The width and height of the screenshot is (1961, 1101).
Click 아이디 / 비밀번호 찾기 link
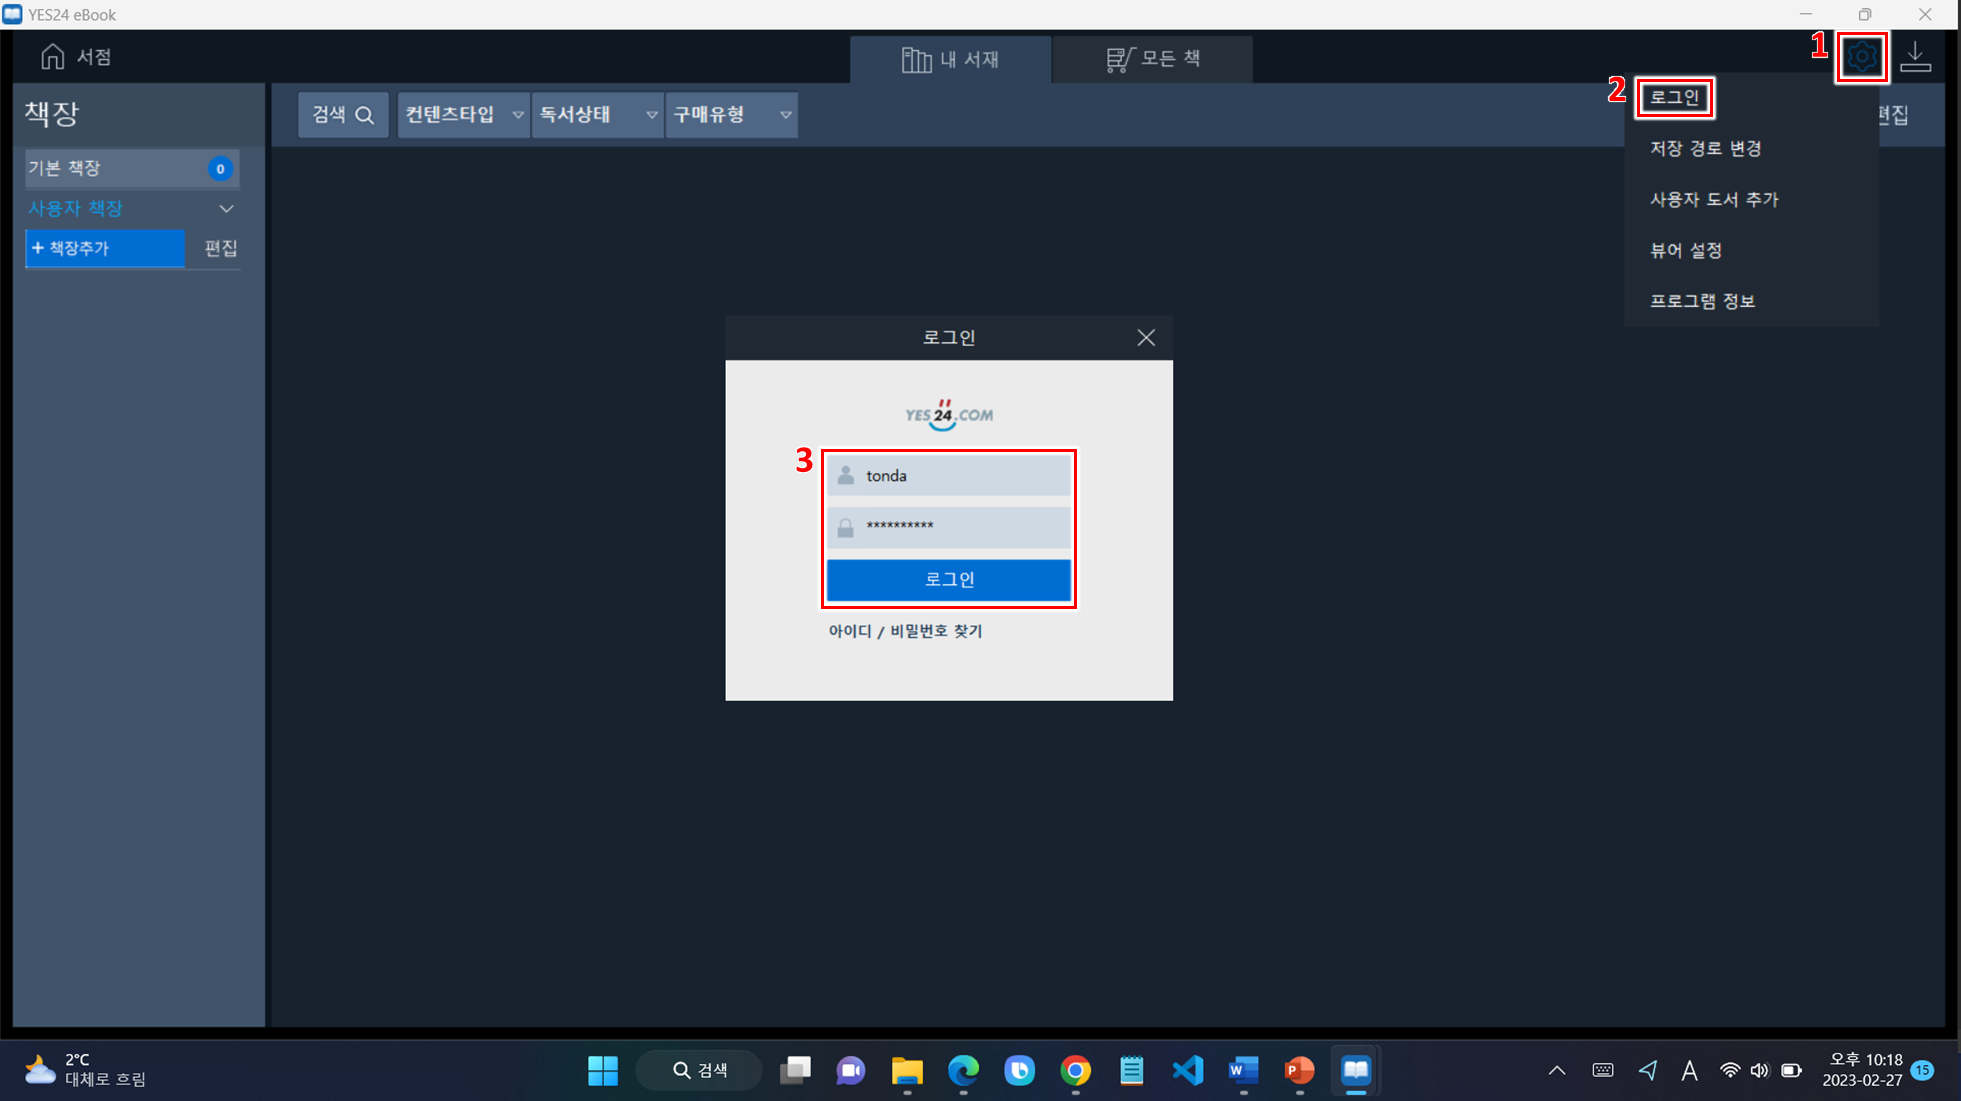click(905, 631)
